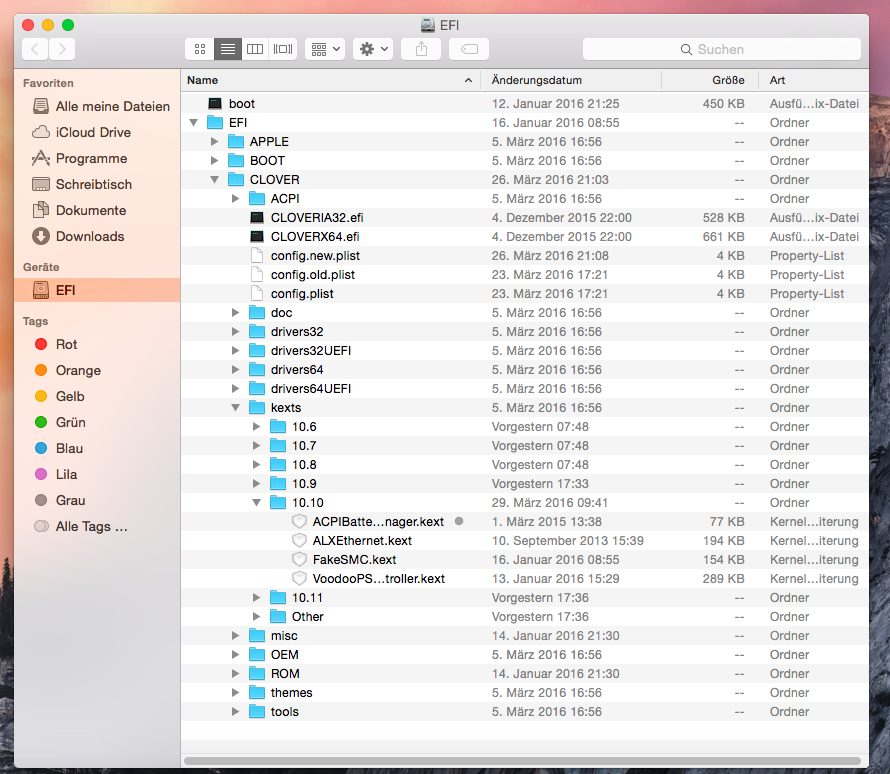Viewport: 890px width, 774px height.
Task: Select the config.old.plist file
Action: pos(525,275)
